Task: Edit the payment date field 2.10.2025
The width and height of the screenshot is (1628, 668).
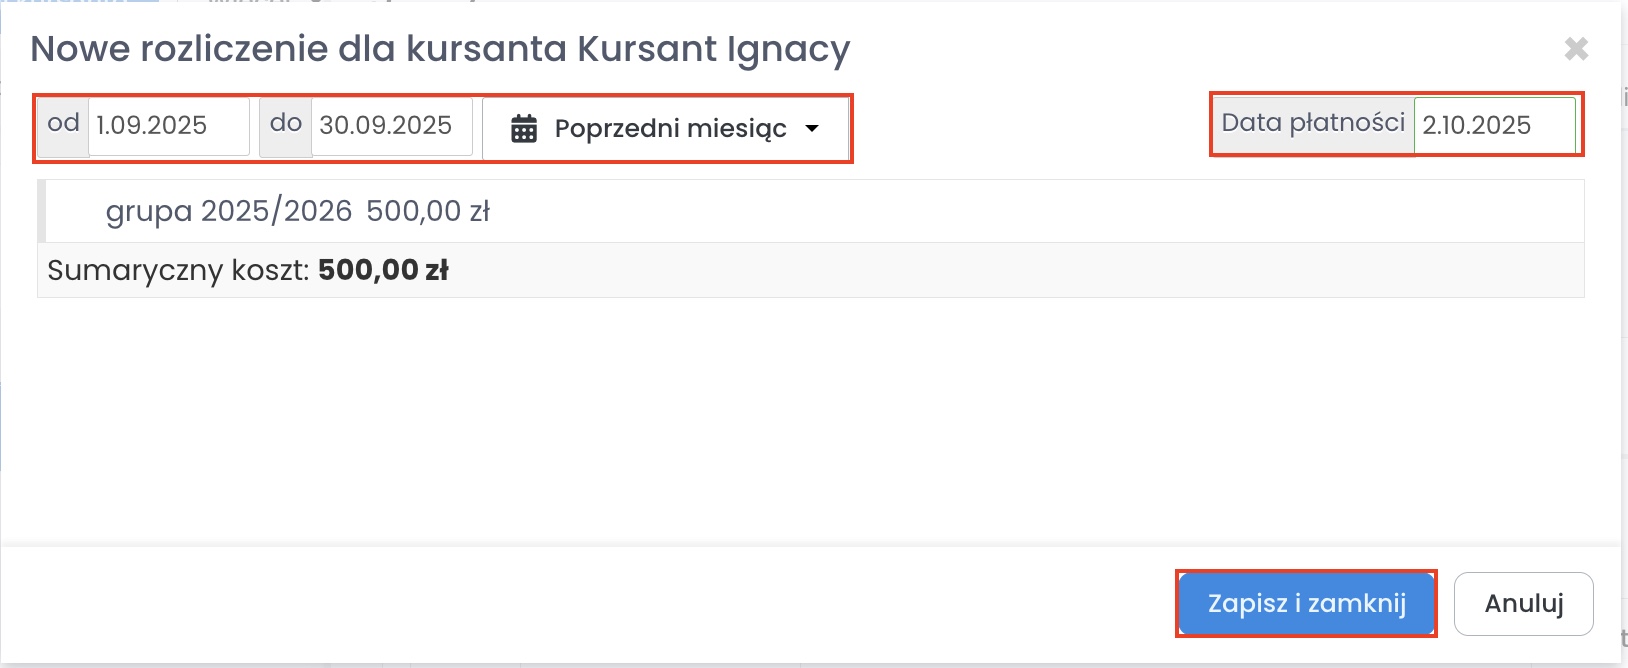Action: (1494, 125)
